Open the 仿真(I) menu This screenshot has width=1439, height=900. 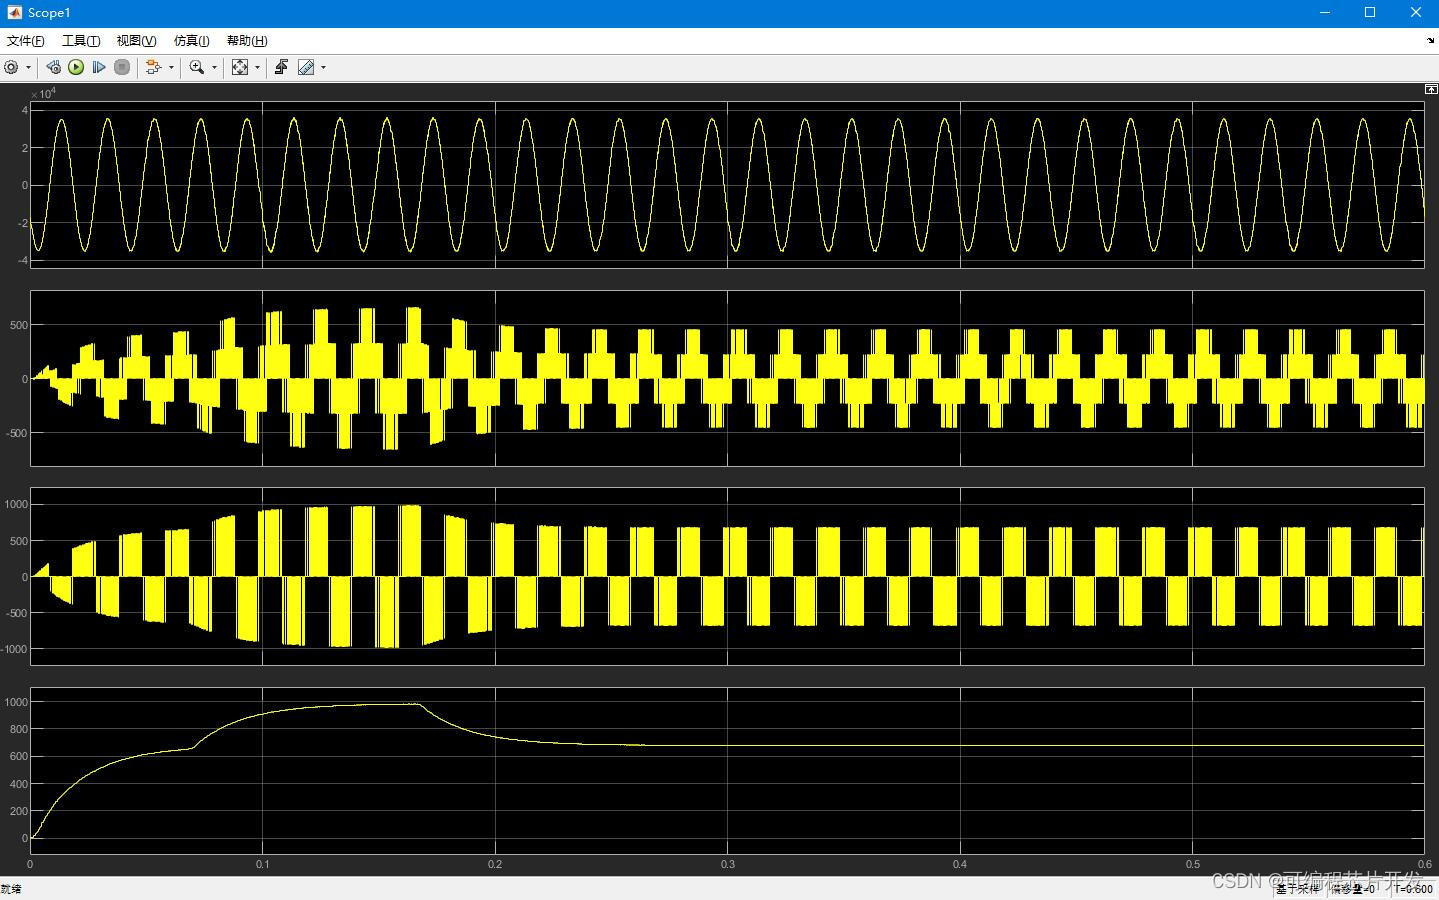click(x=191, y=41)
